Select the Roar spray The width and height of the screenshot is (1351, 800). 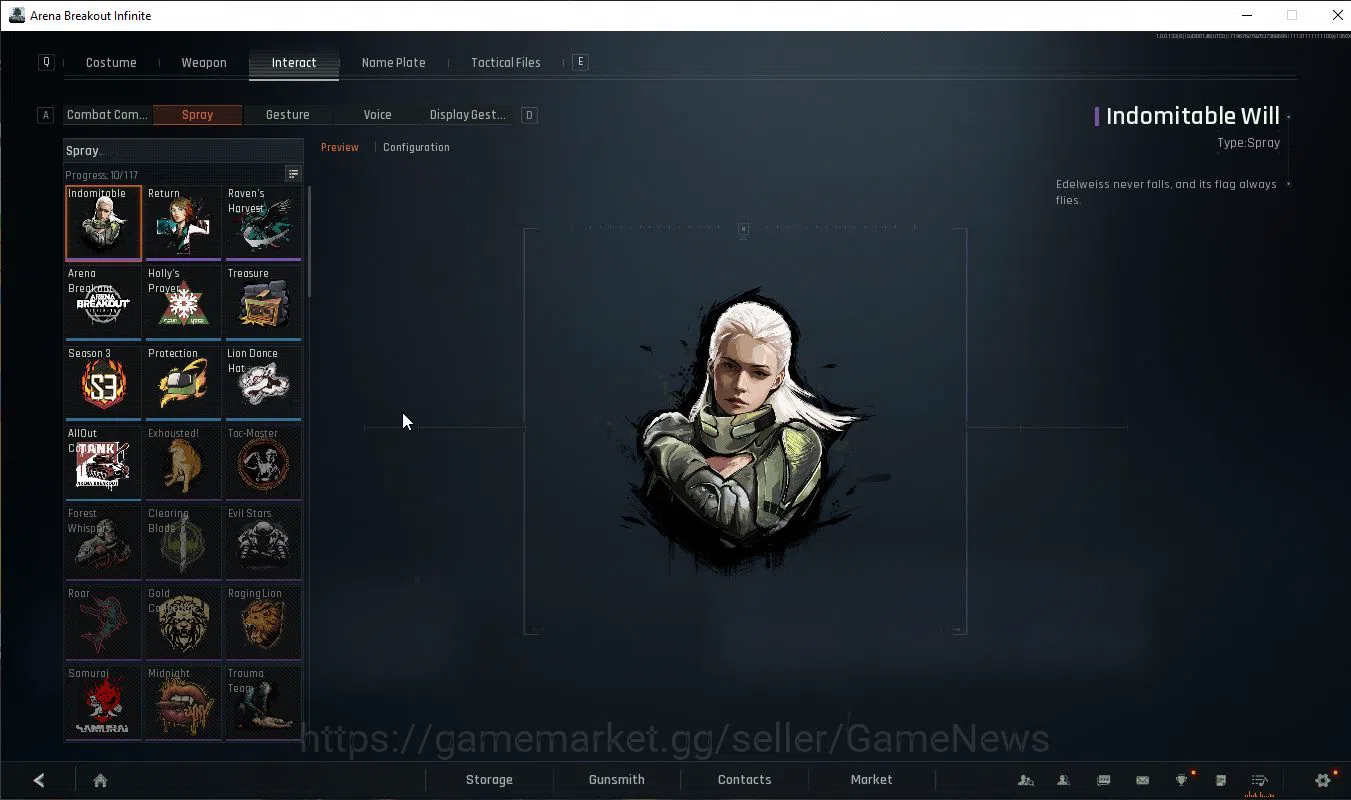click(x=103, y=622)
